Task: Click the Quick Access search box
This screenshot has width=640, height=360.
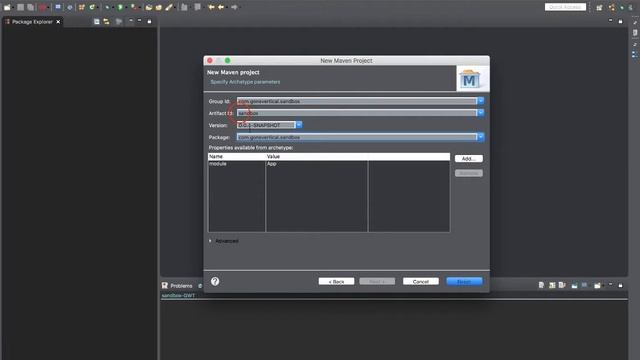Action: point(565,7)
